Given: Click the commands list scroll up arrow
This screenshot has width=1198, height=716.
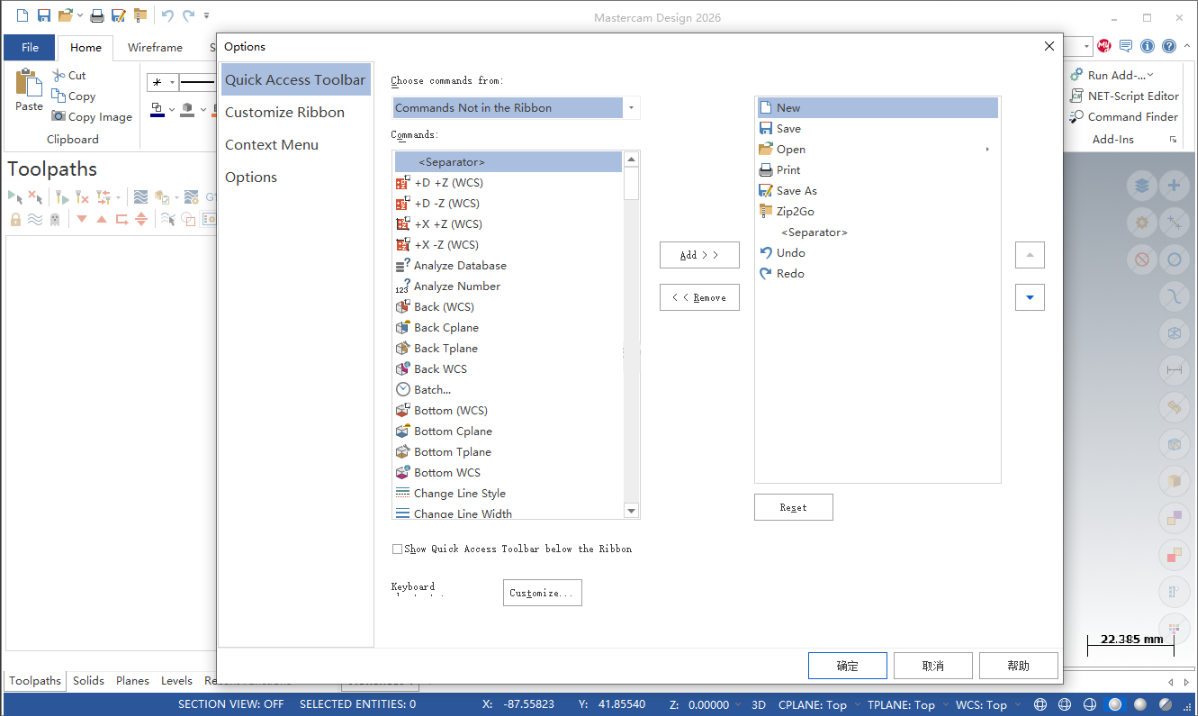Looking at the screenshot, I should (x=631, y=159).
